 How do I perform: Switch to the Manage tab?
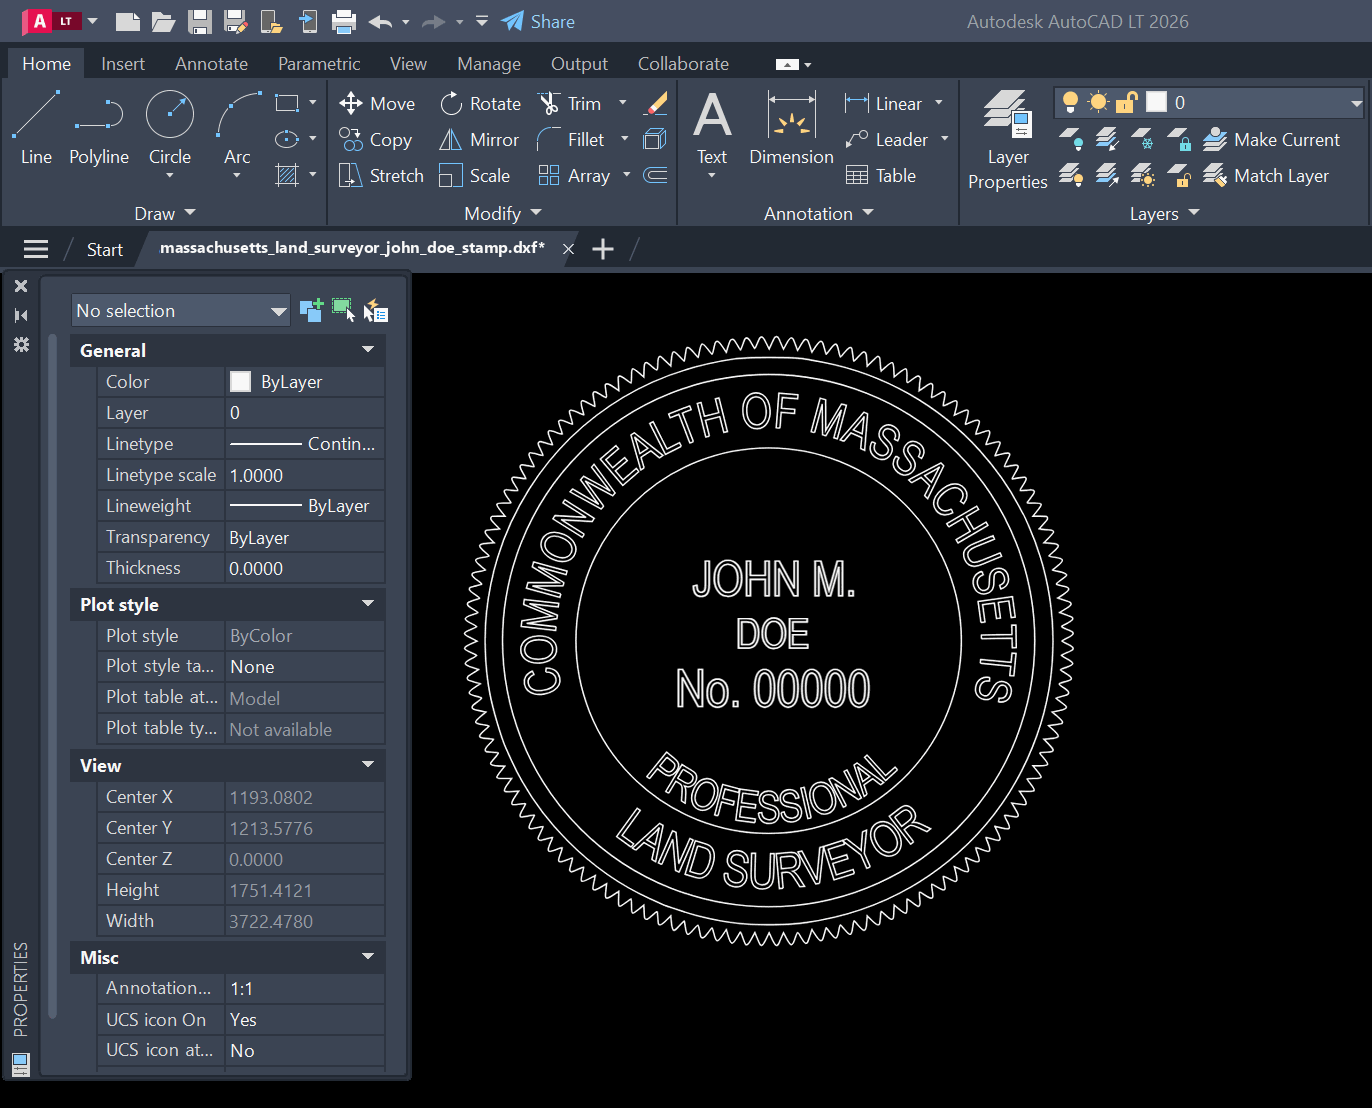point(489,64)
